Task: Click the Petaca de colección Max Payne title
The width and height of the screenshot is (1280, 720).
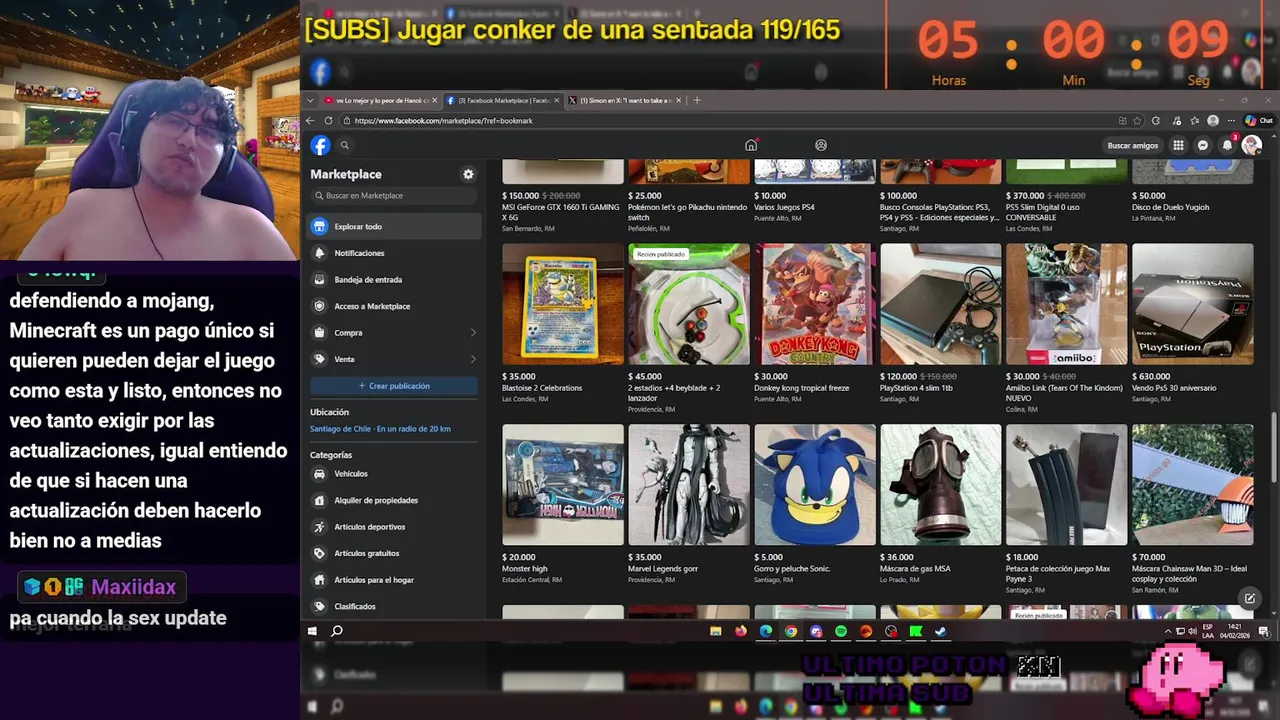Action: 1060,574
